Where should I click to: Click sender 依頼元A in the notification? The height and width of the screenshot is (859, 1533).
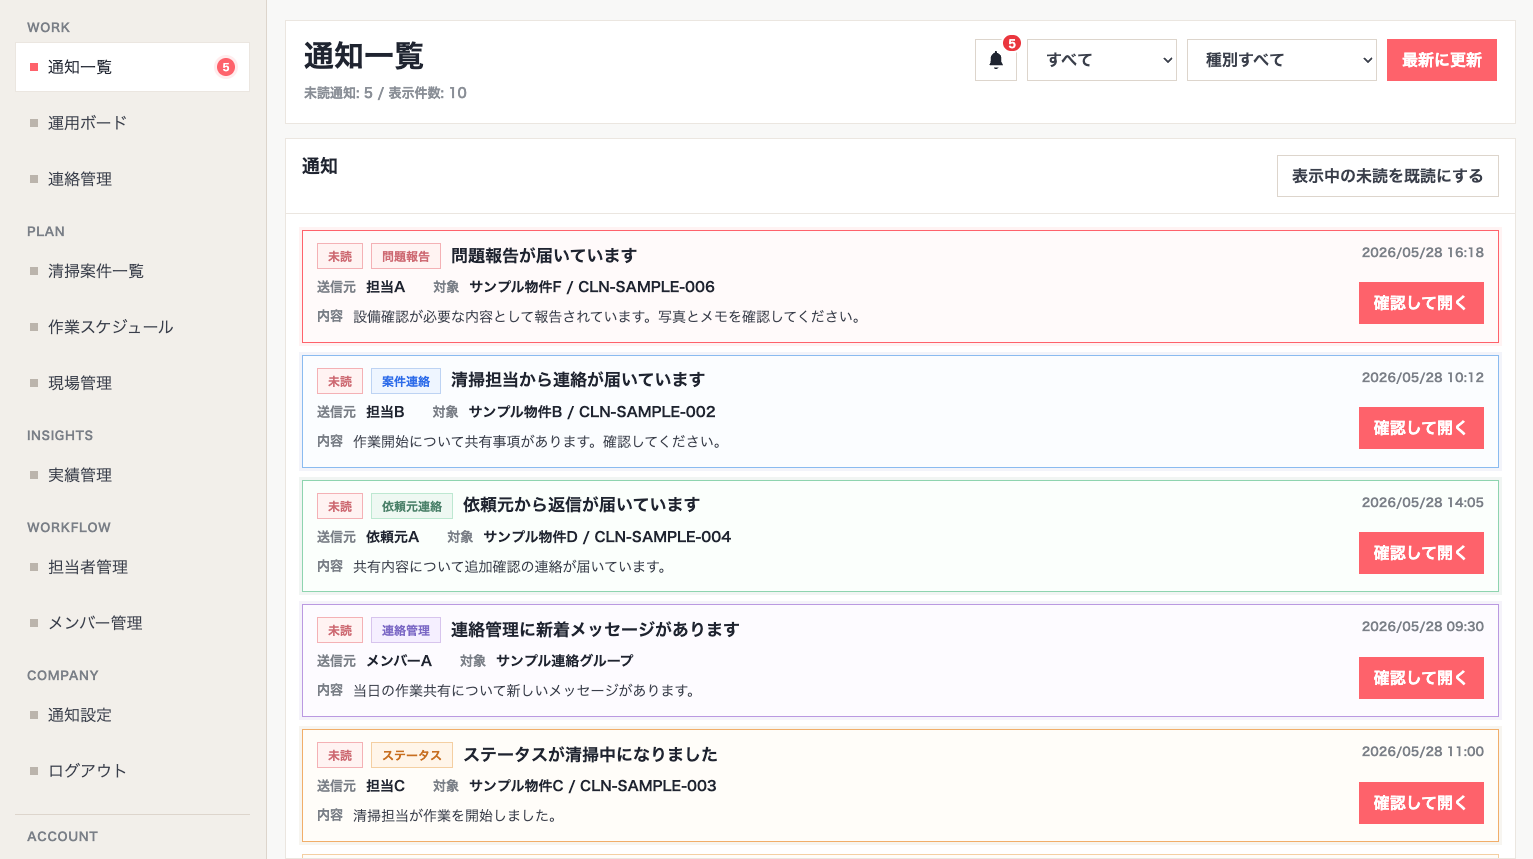pos(392,537)
